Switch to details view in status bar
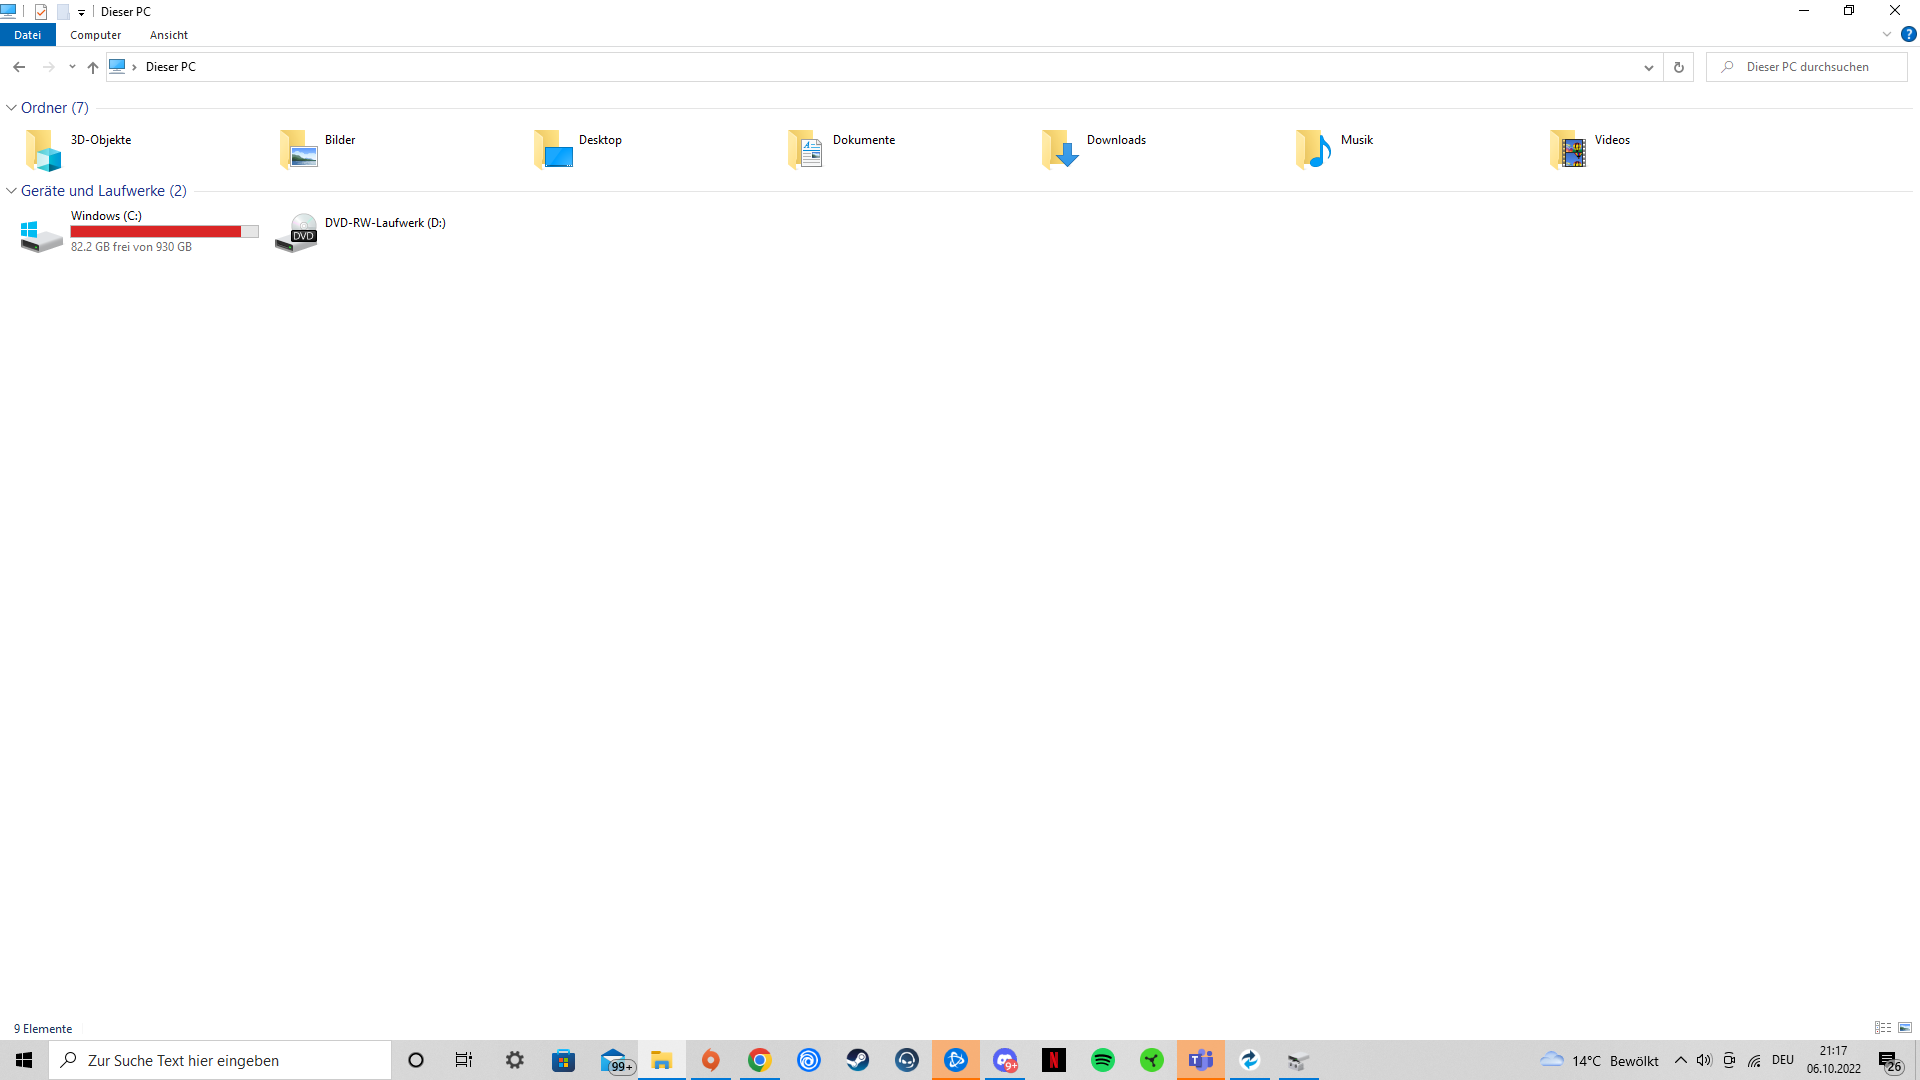 coord(1883,1028)
